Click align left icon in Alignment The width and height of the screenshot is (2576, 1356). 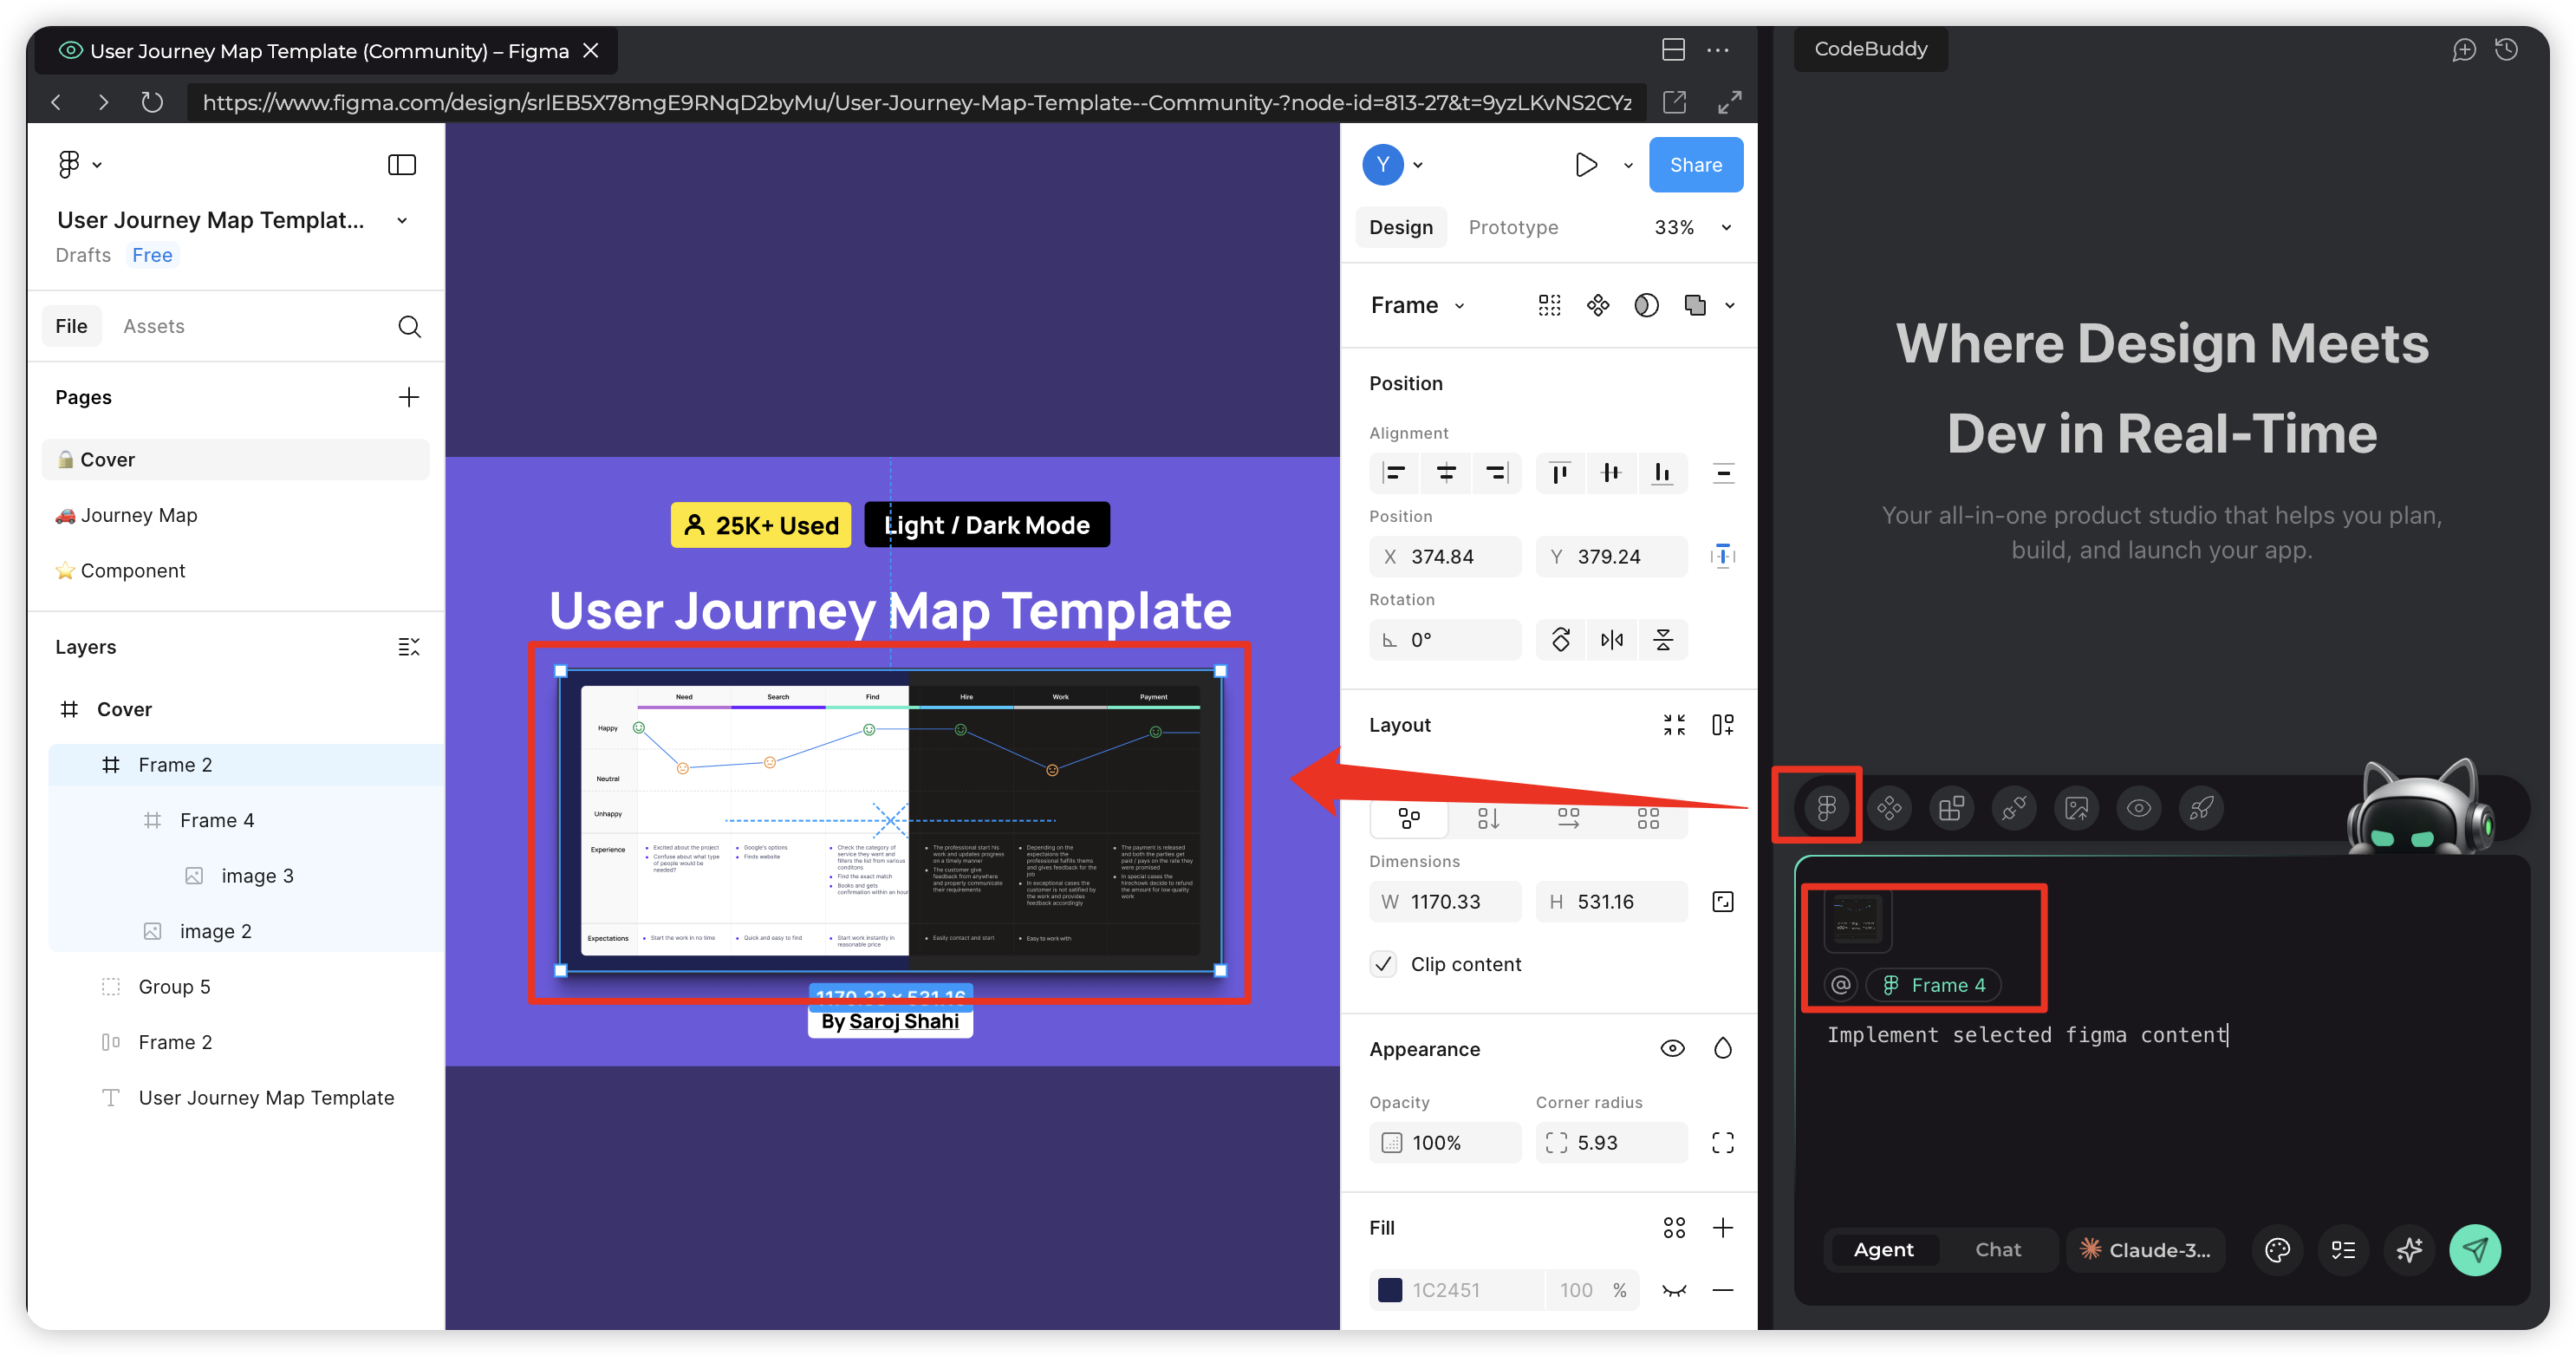pyautogui.click(x=1394, y=473)
